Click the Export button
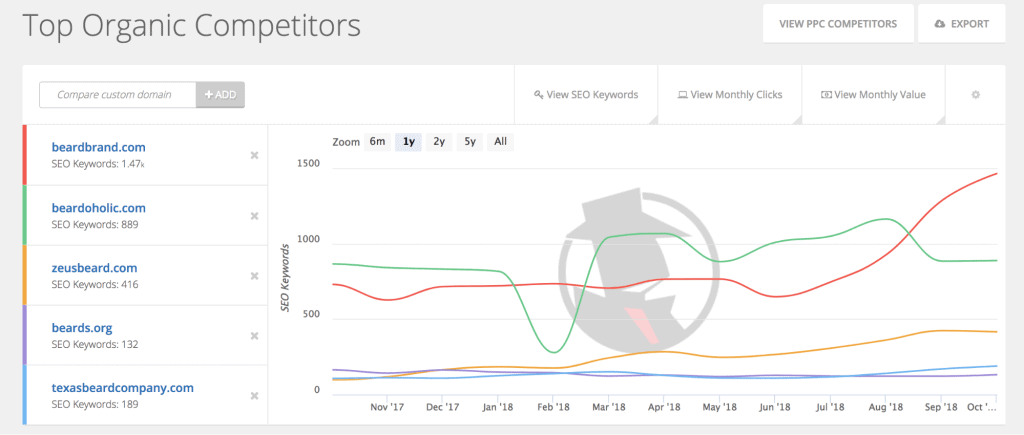The height and width of the screenshot is (435, 1024). pyautogui.click(x=961, y=24)
